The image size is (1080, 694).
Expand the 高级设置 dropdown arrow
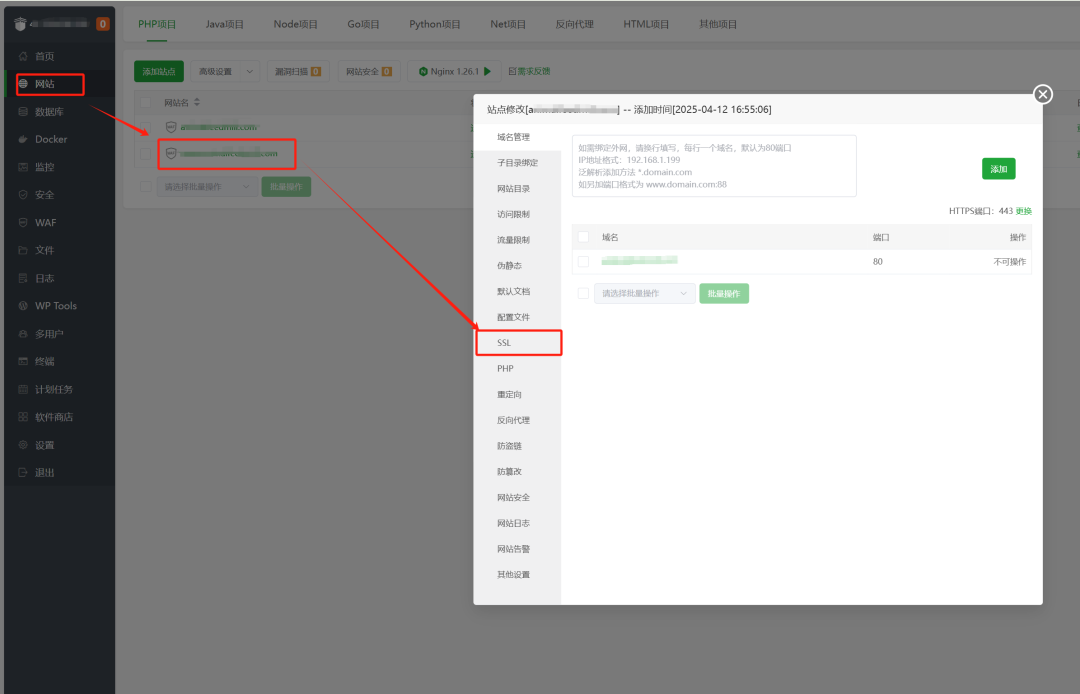(x=249, y=72)
